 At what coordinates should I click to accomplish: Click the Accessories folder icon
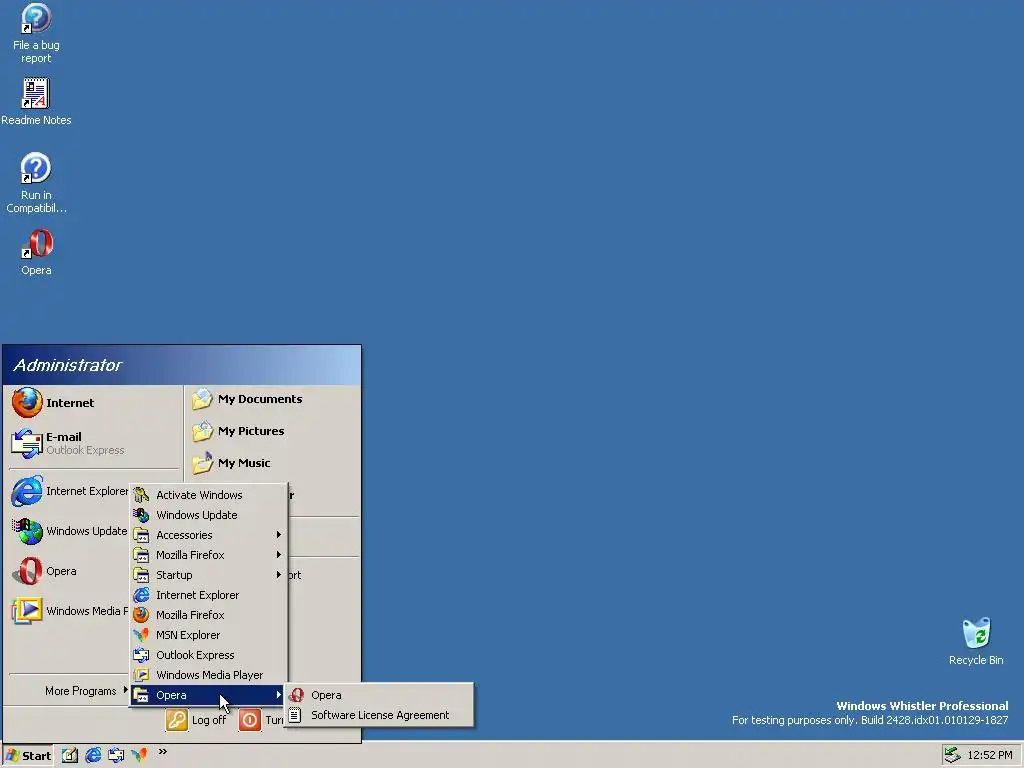pos(141,535)
